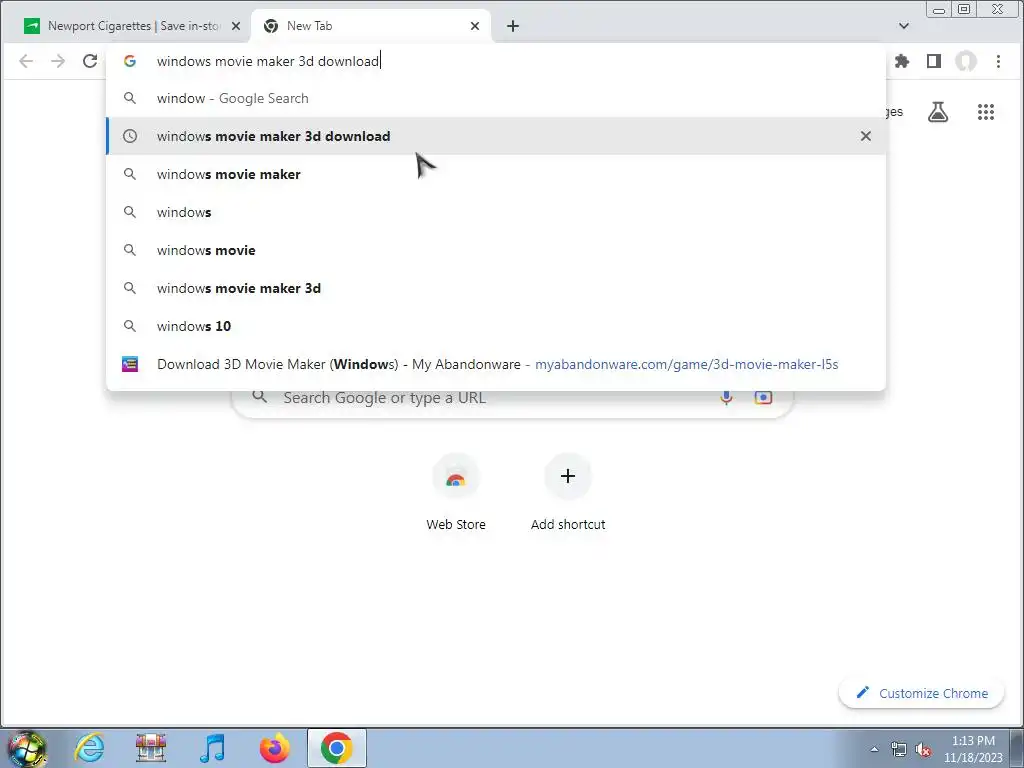1024x768 pixels.
Task: Open the Google apps grid
Action: 985,112
